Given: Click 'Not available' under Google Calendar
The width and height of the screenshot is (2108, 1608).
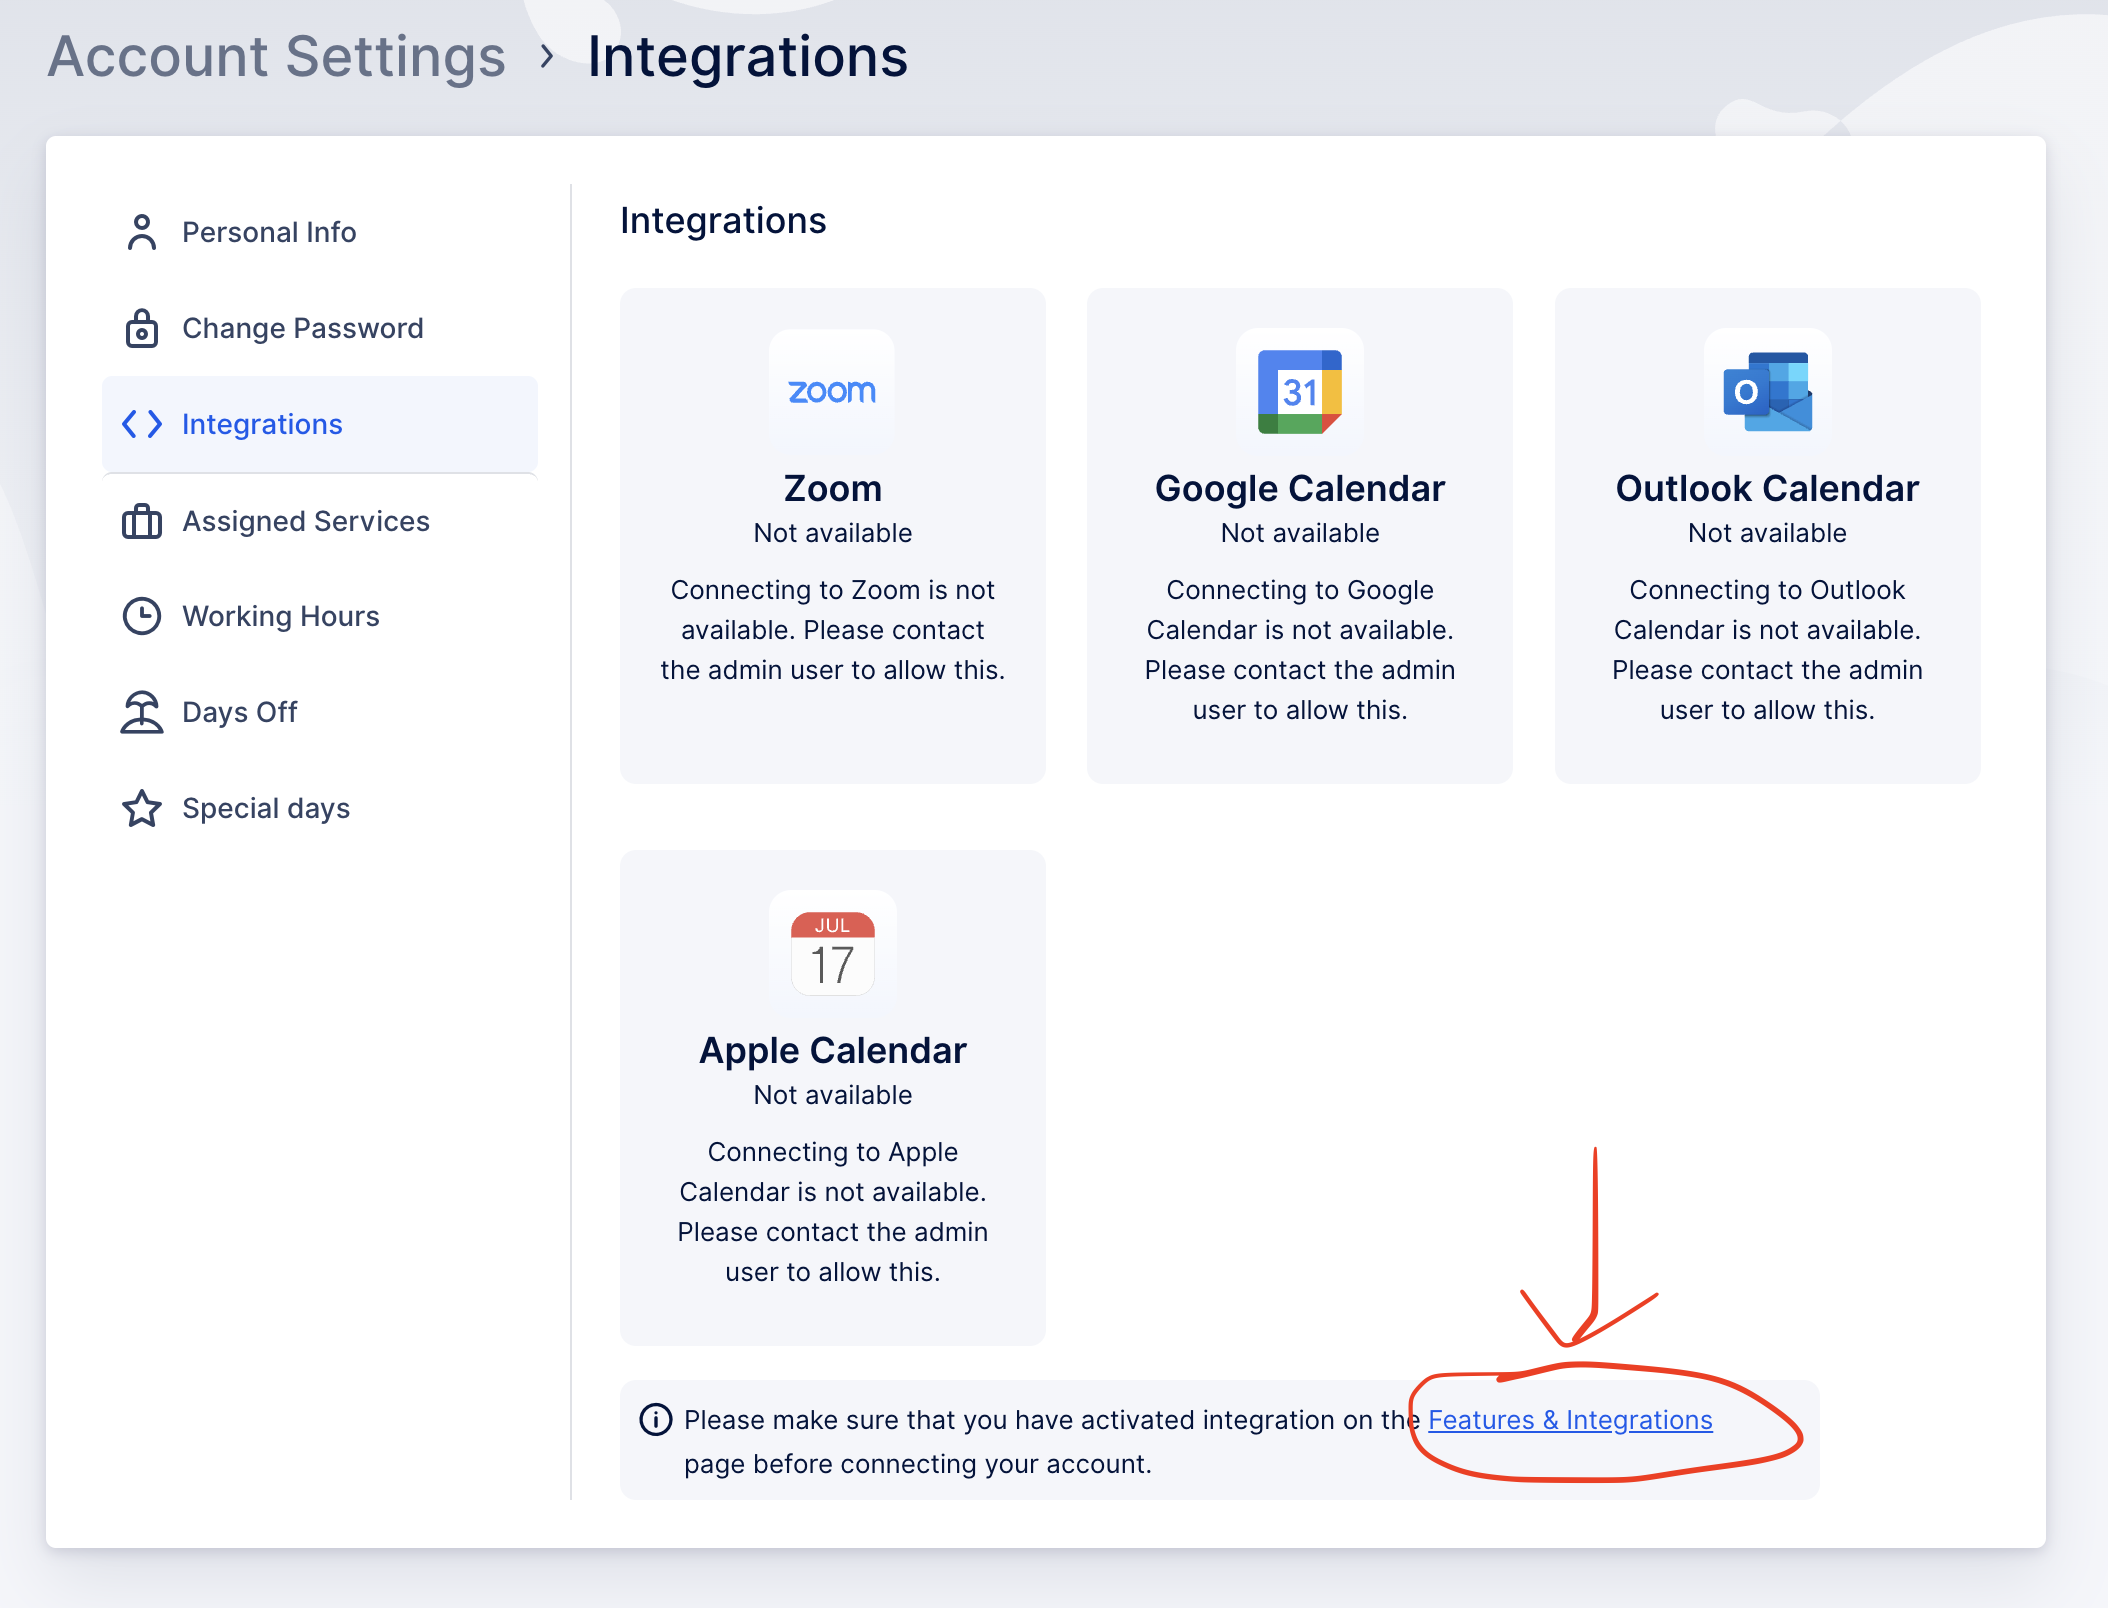Looking at the screenshot, I should pyautogui.click(x=1300, y=533).
